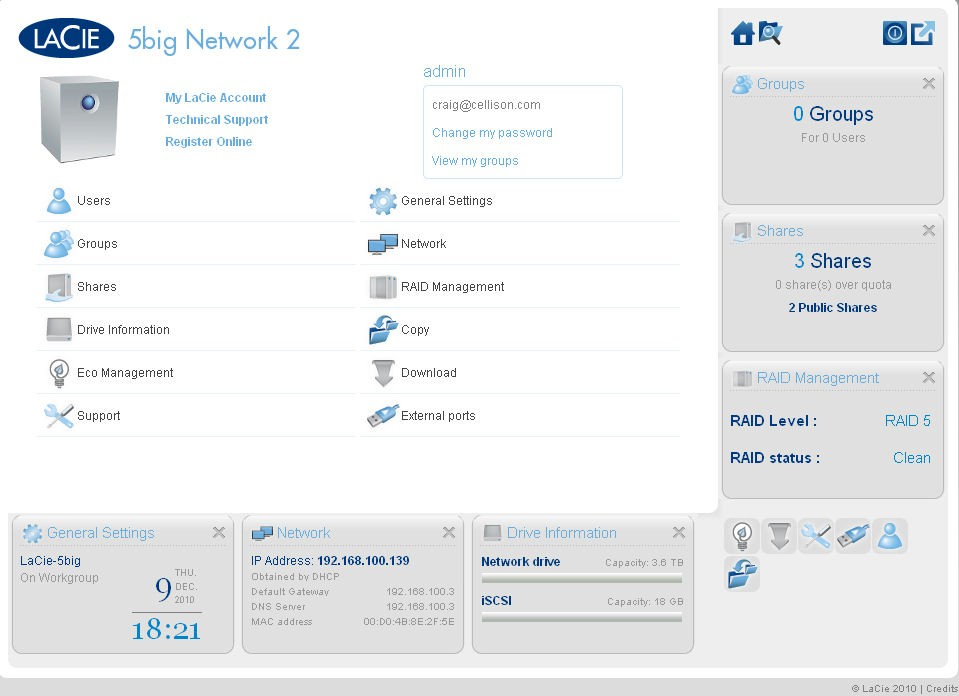959x696 pixels.
Task: Click the 0 Groups count heading
Action: (x=833, y=114)
